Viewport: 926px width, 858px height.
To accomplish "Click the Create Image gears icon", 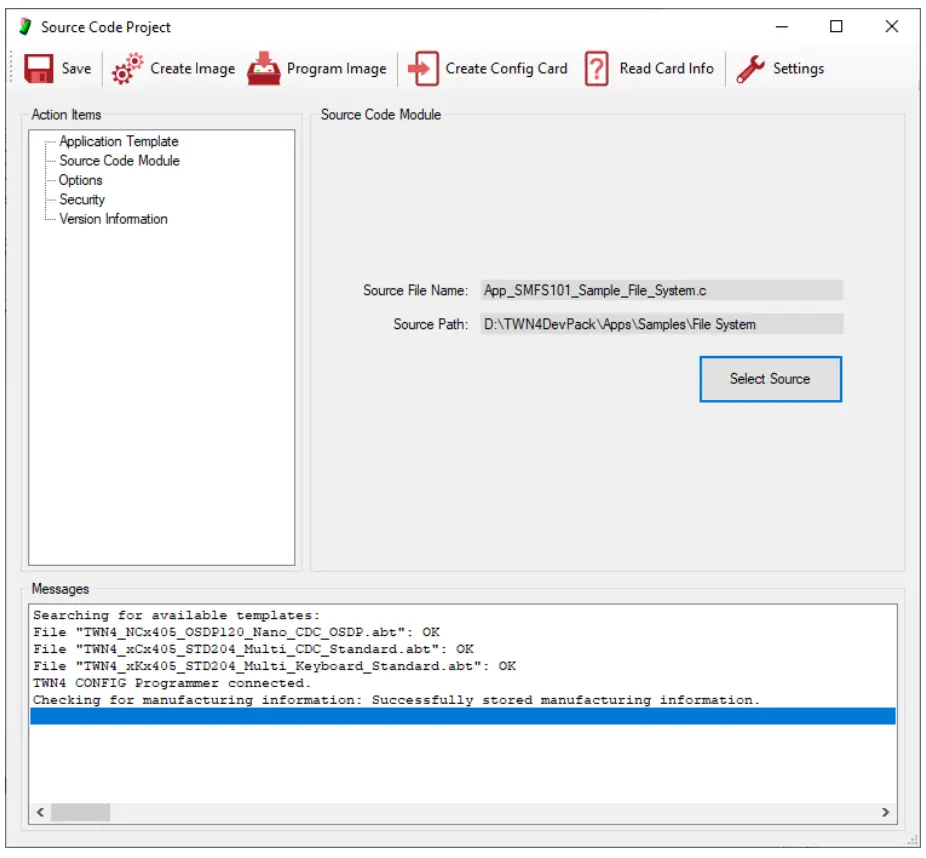I will [127, 69].
